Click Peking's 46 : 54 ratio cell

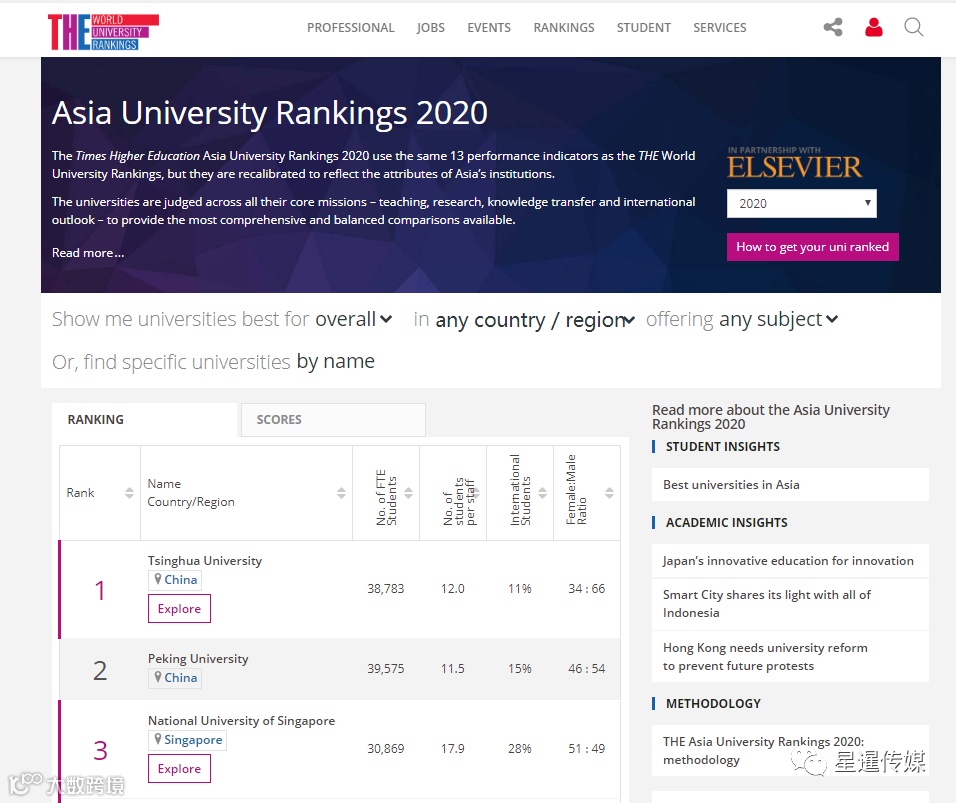point(587,668)
